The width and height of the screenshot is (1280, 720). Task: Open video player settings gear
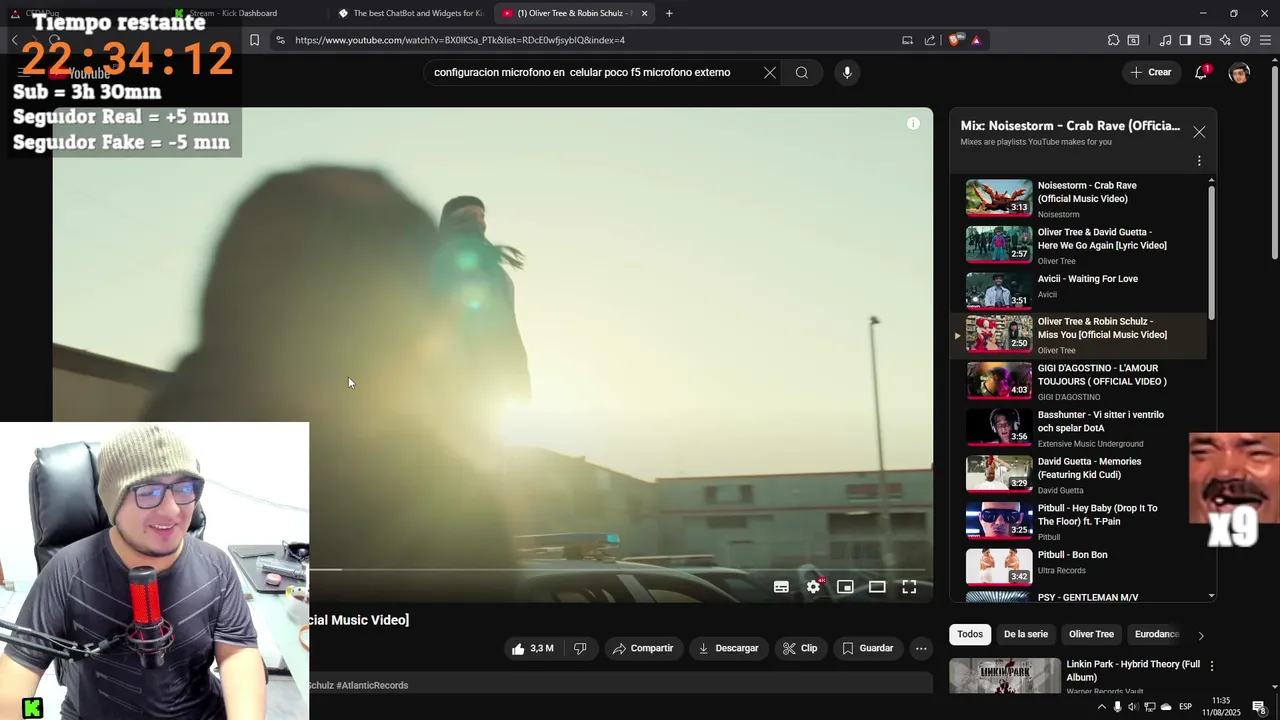[x=813, y=587]
